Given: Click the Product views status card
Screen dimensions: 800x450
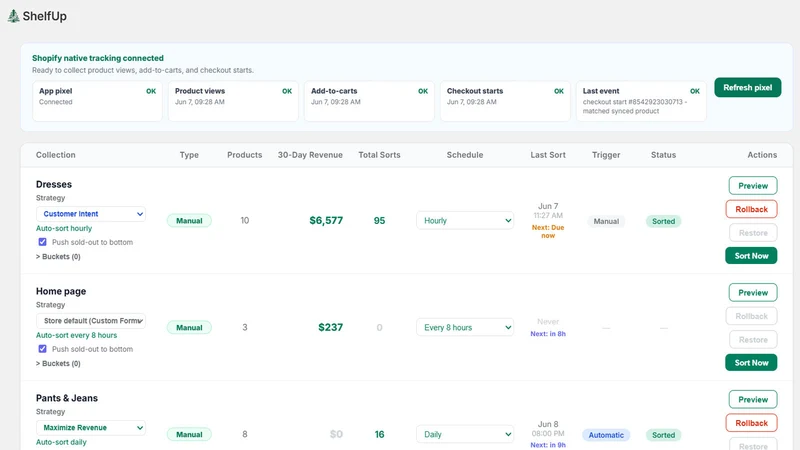Looking at the screenshot, I should pos(233,101).
